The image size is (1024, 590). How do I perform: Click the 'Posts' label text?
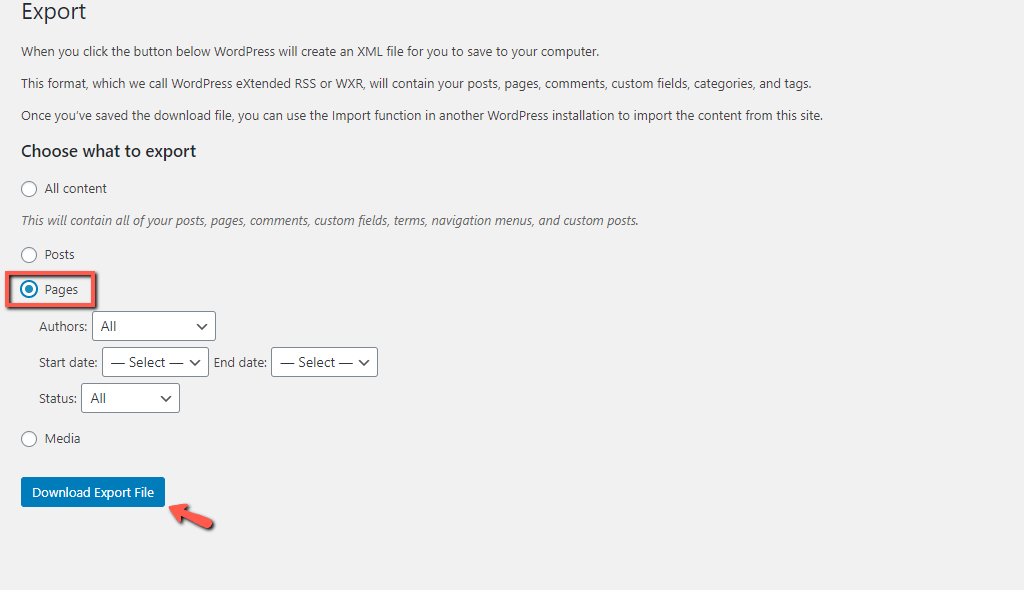[x=59, y=255]
